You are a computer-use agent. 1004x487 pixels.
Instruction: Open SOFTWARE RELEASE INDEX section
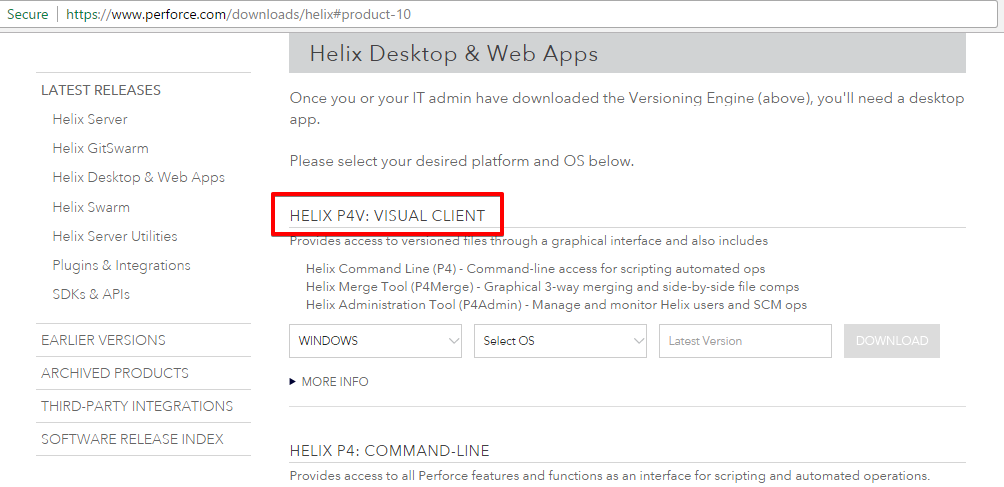[133, 439]
